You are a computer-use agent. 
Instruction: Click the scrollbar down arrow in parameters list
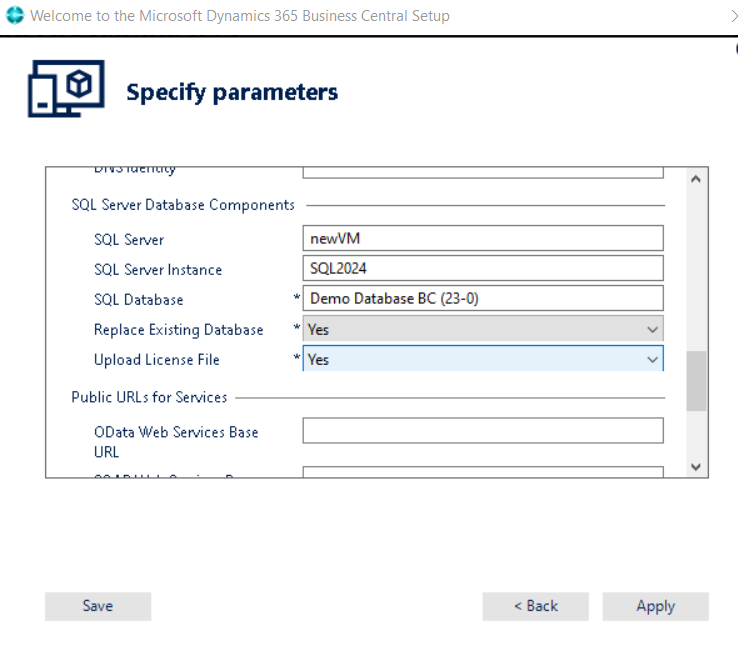696,467
